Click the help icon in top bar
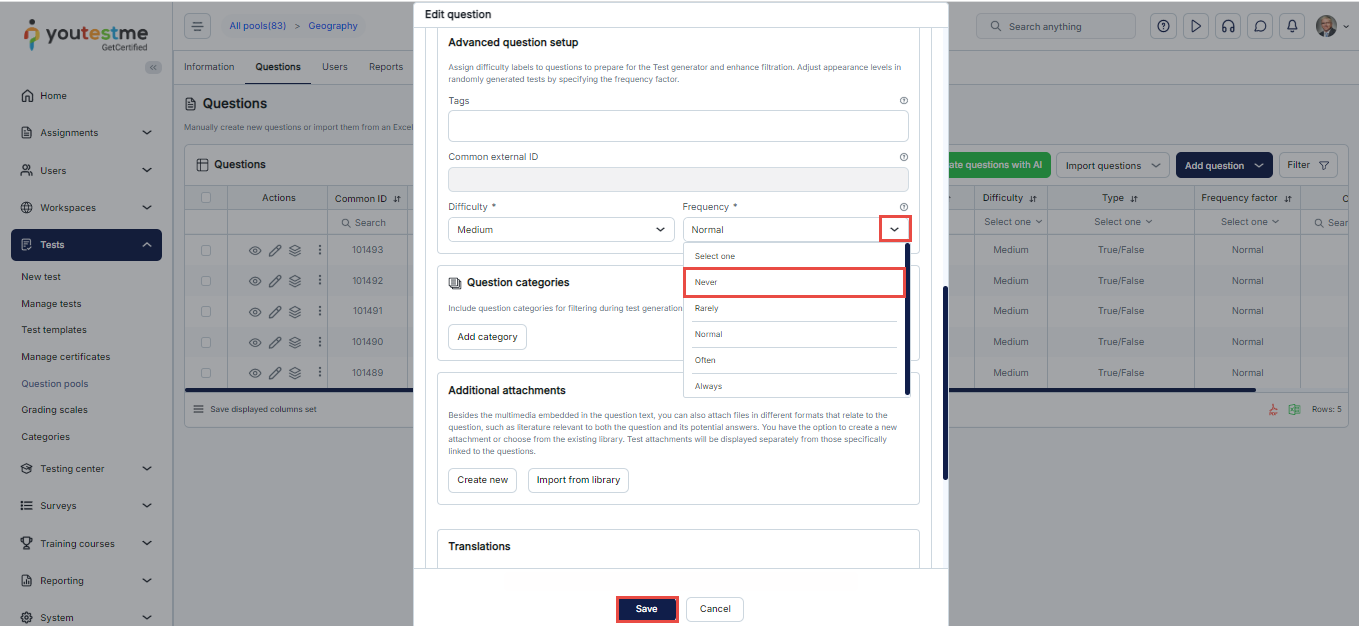Screen dimensions: 1359x626 (x=1163, y=27)
